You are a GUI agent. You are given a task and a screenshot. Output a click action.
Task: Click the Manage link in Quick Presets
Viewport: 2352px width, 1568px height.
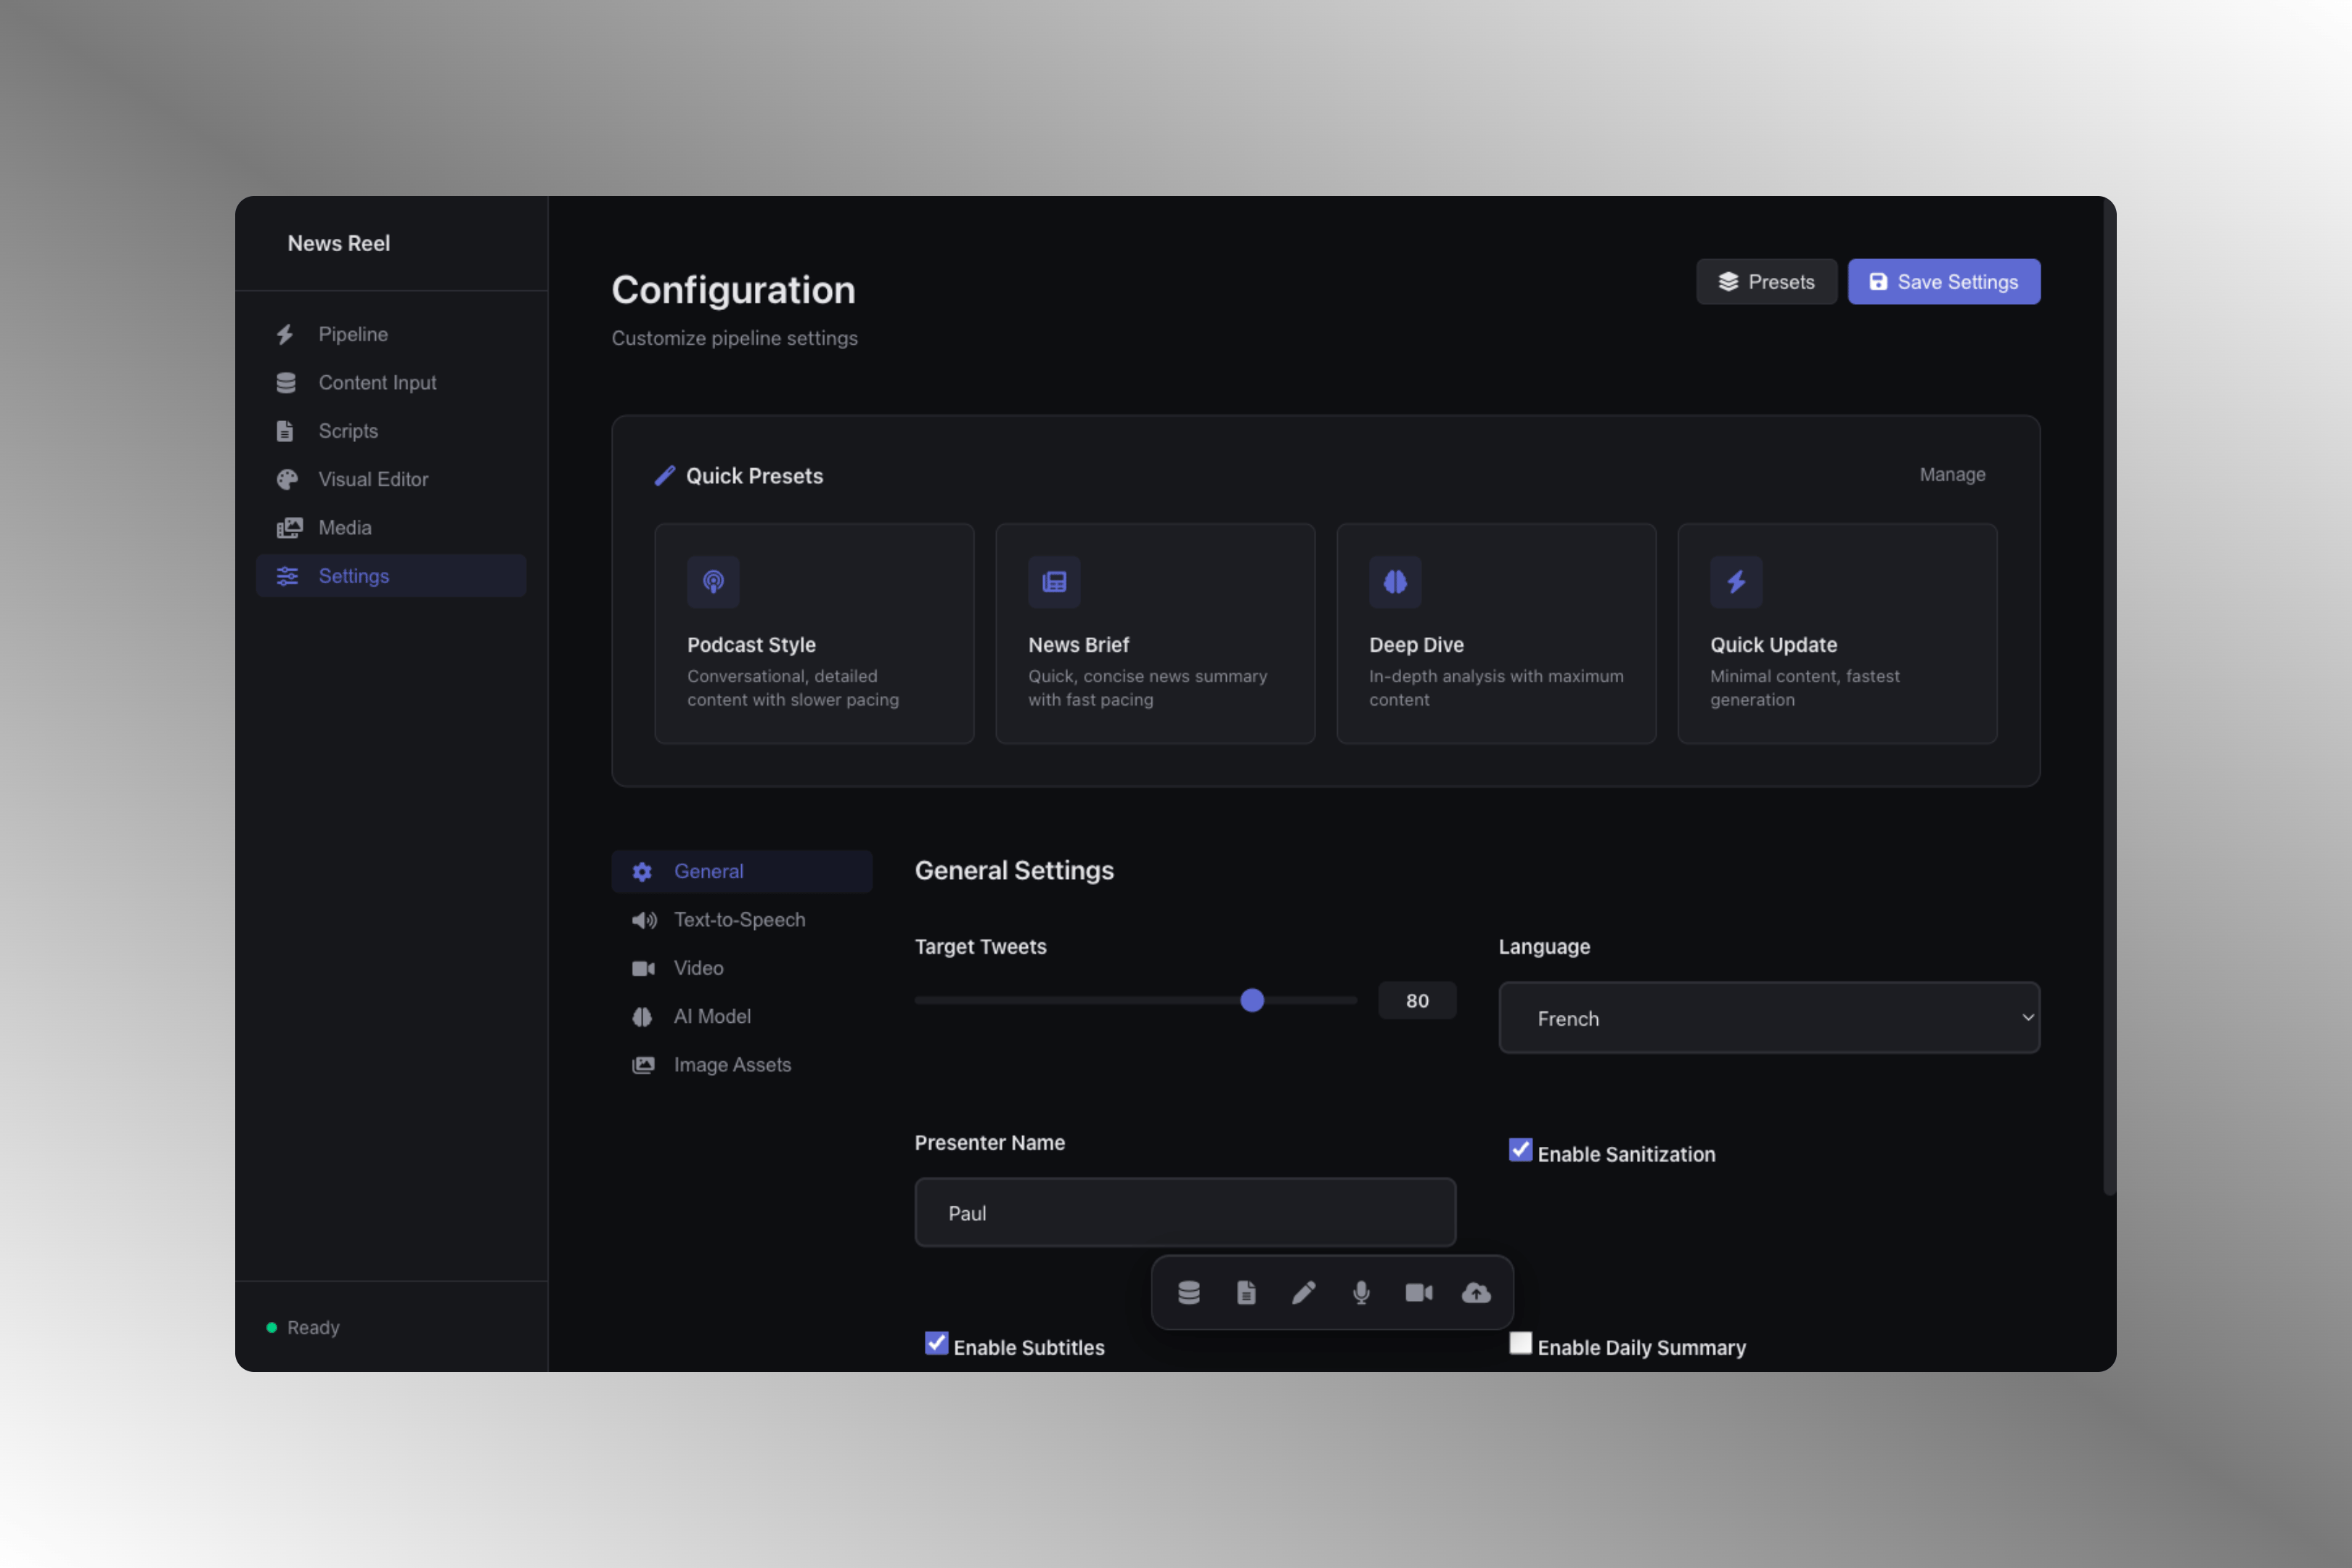(x=1952, y=474)
